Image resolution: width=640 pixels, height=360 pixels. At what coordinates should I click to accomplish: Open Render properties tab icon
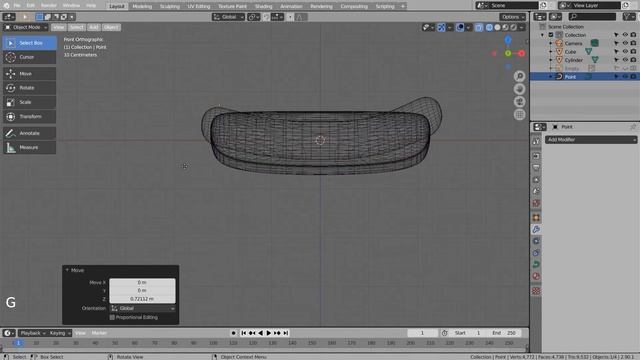[536, 156]
